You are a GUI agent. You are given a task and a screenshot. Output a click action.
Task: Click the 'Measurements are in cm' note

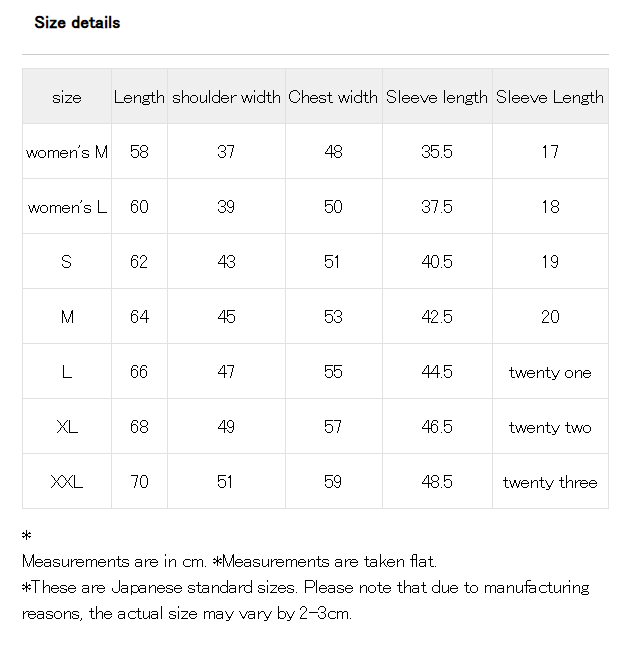tap(114, 561)
